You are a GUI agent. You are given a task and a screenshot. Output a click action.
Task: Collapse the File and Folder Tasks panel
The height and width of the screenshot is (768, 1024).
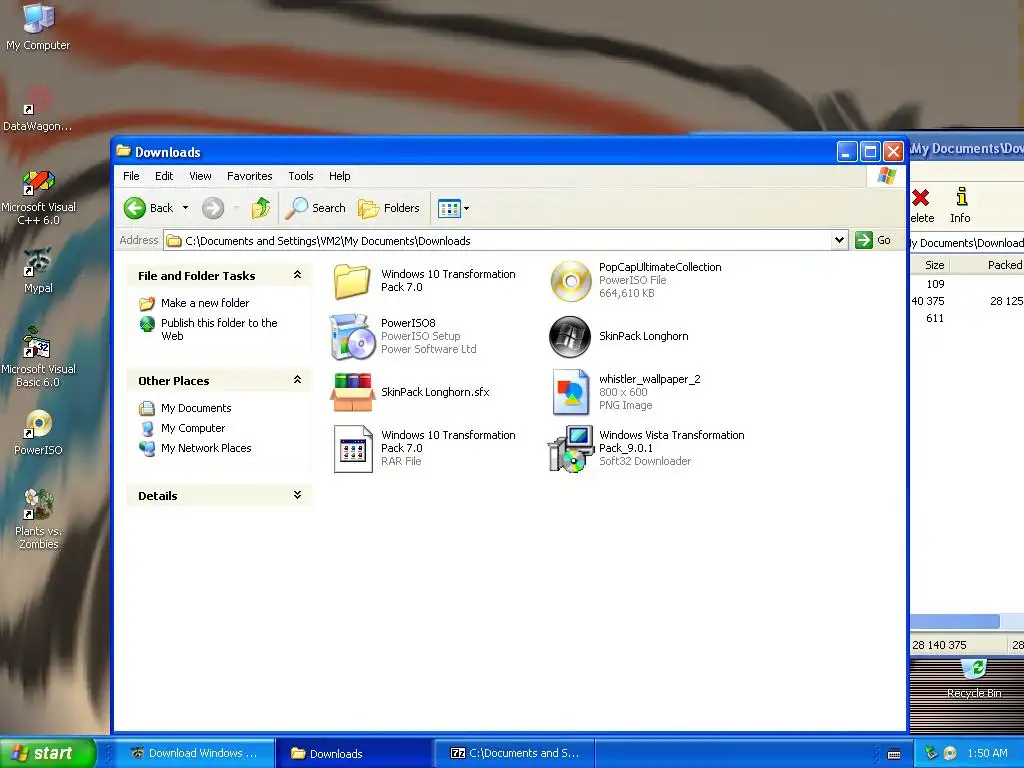(297, 276)
